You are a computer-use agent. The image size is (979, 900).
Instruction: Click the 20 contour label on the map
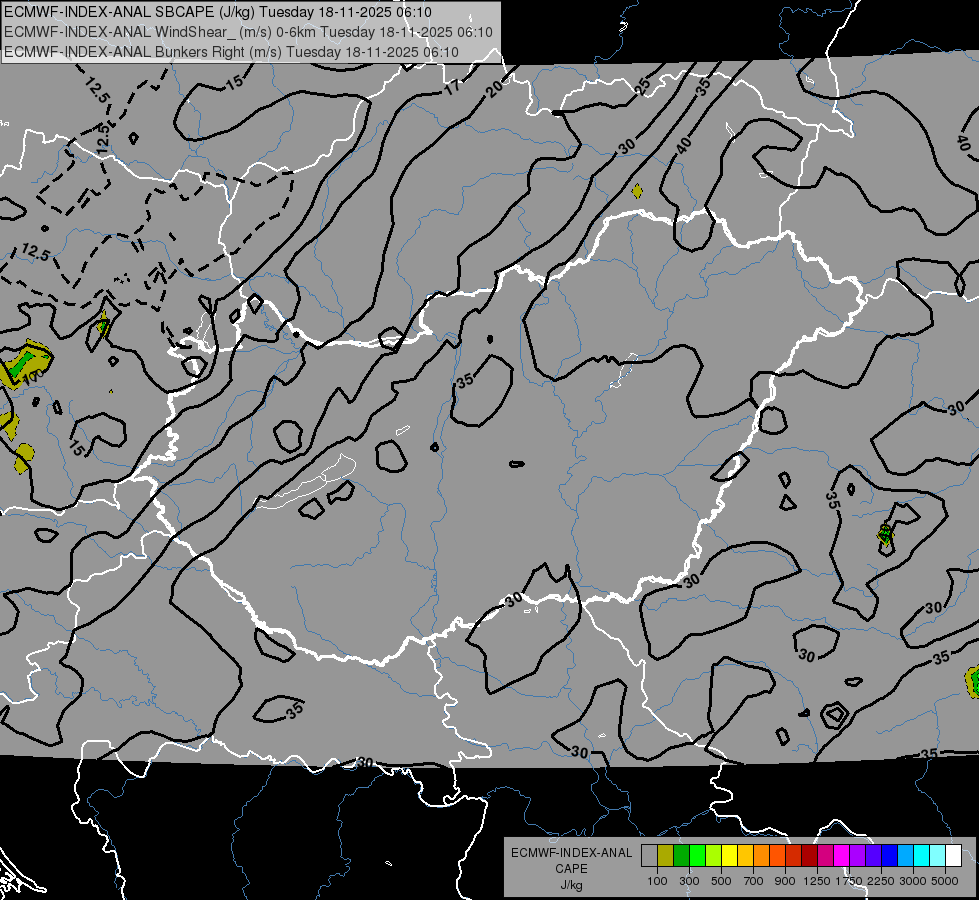494,89
